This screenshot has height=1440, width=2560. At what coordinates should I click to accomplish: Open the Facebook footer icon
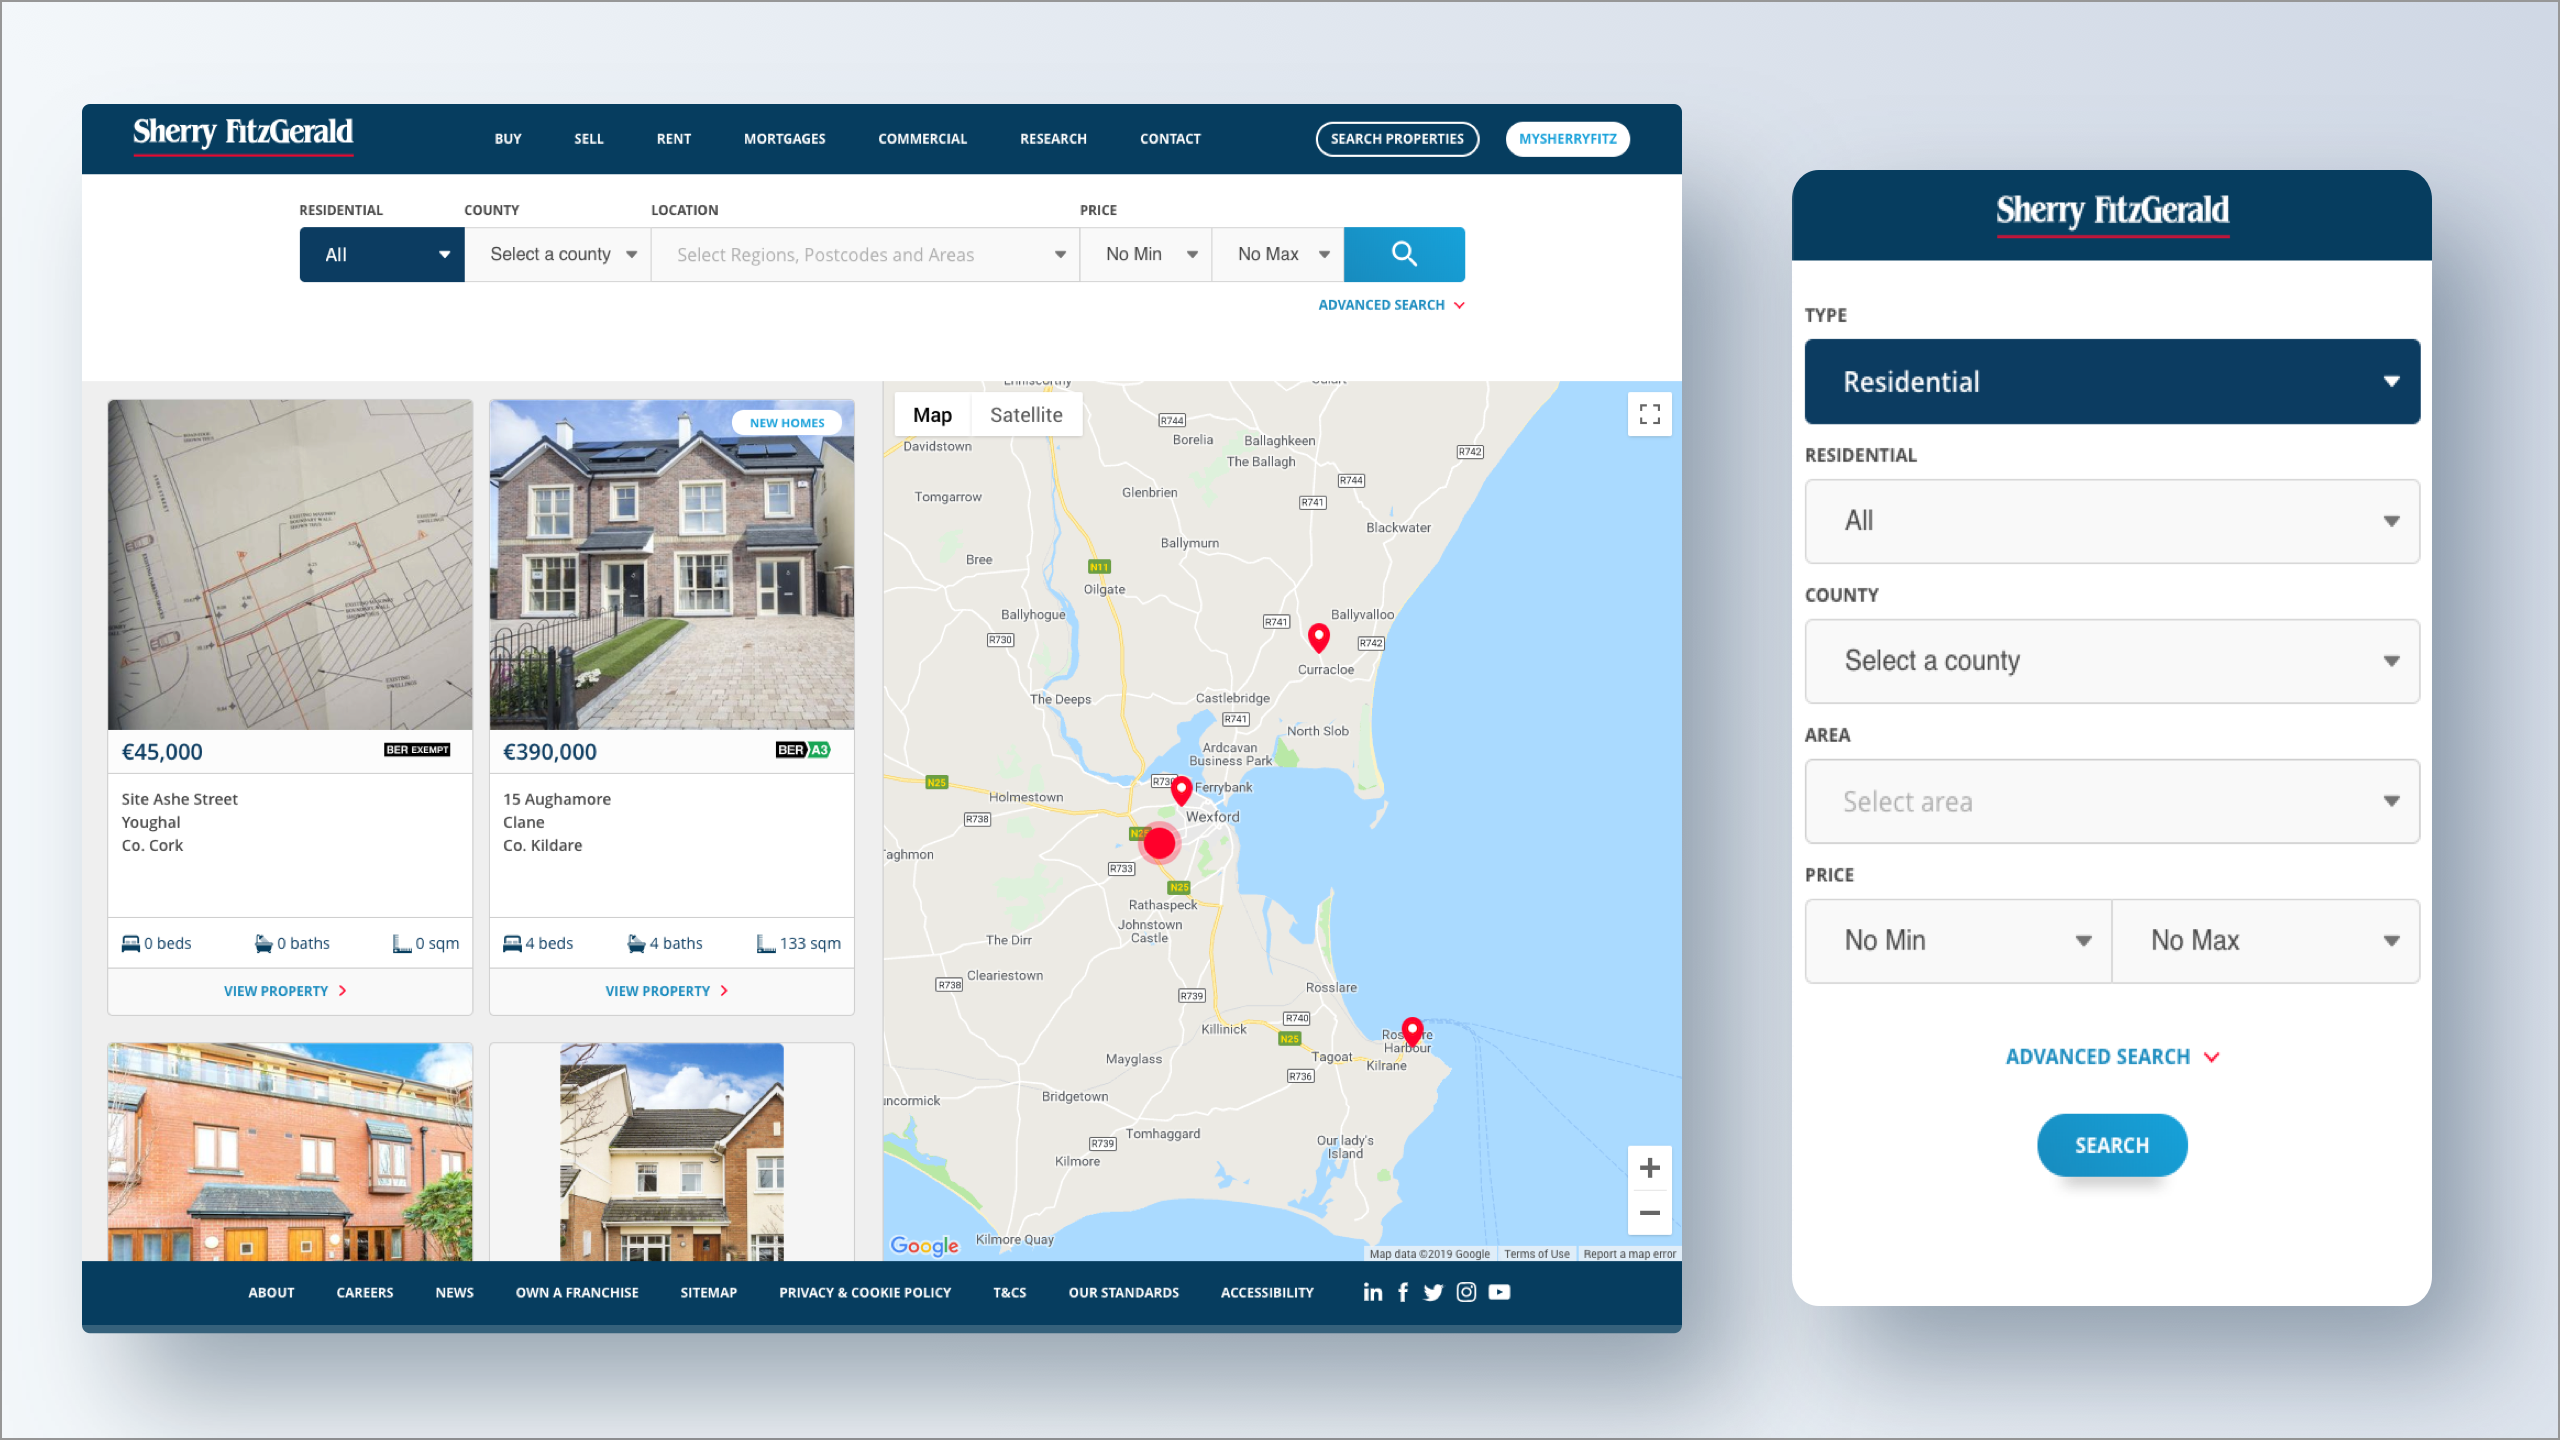tap(1403, 1292)
